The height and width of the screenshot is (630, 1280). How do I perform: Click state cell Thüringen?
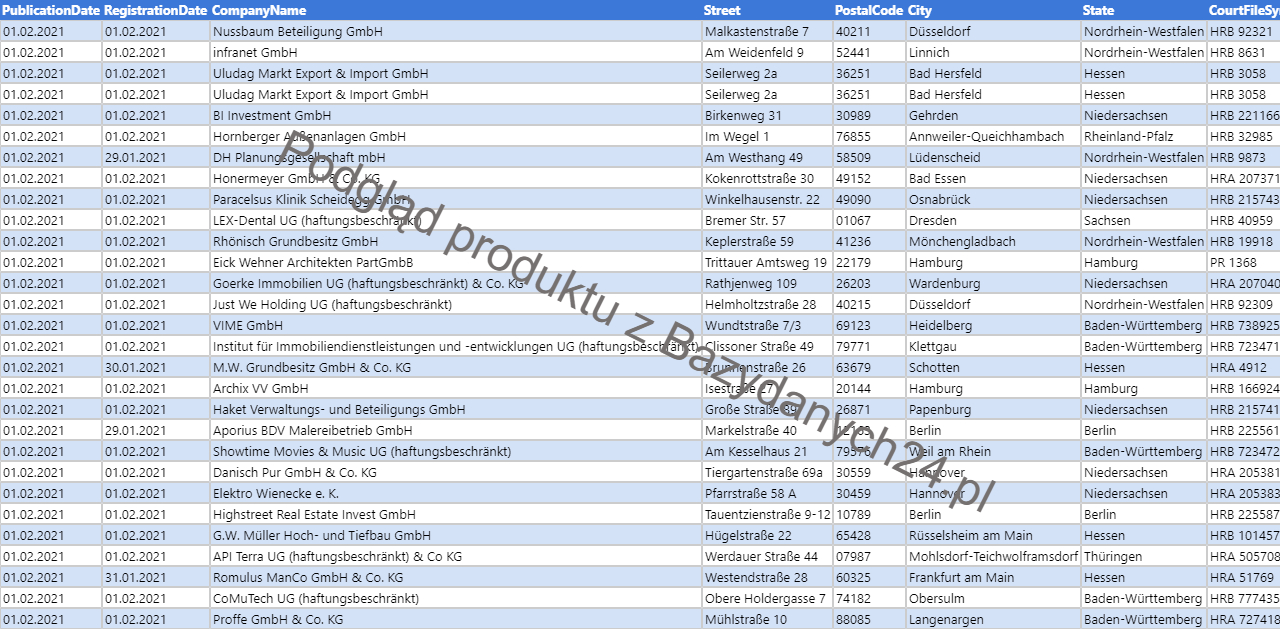point(1143,556)
